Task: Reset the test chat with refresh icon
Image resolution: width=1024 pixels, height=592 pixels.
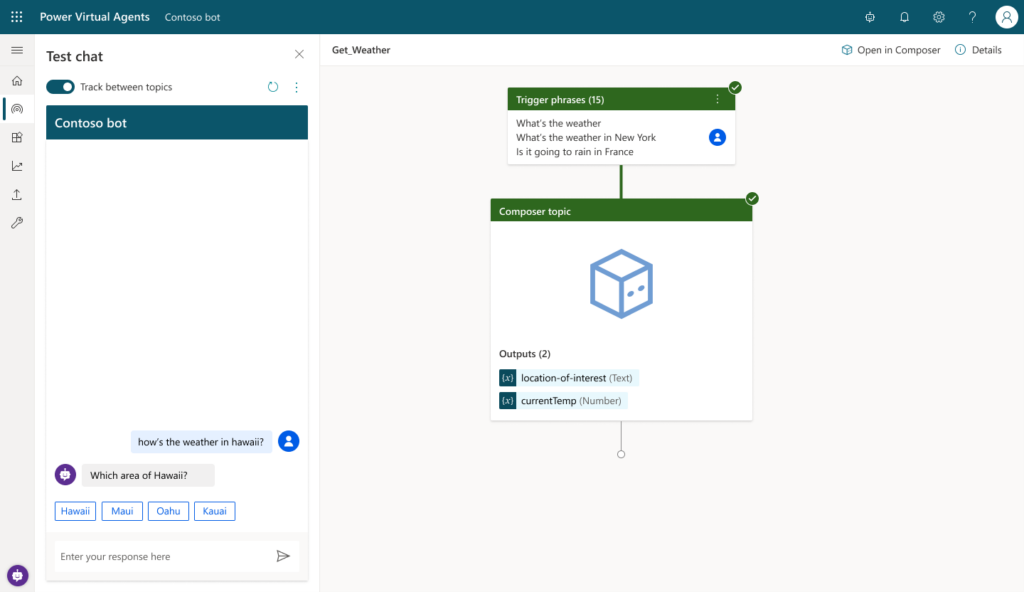Action: [272, 87]
